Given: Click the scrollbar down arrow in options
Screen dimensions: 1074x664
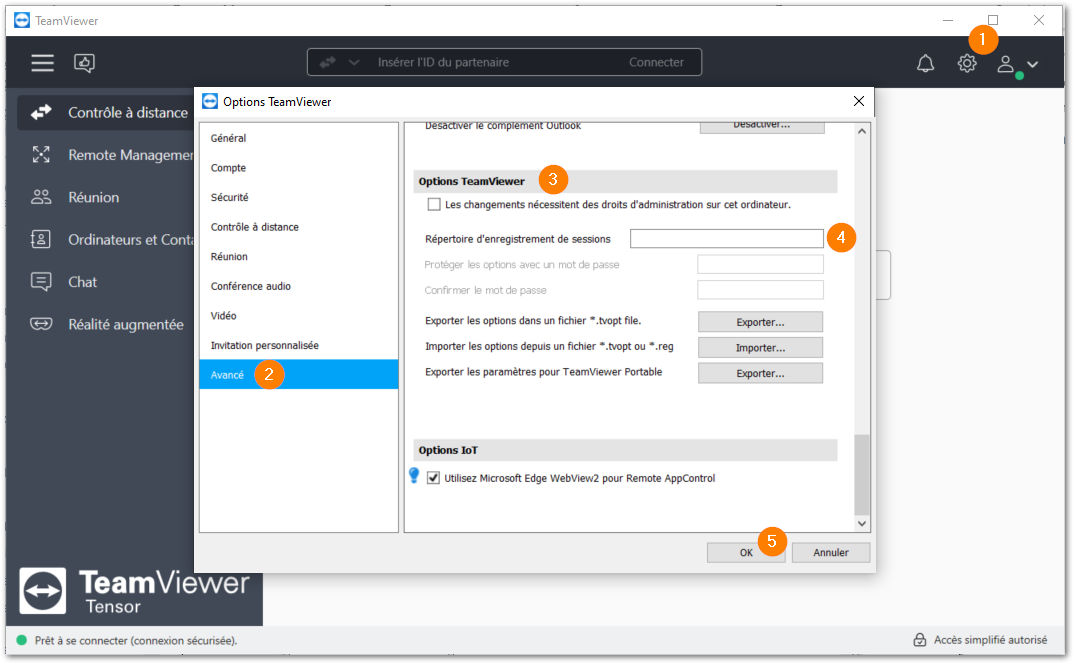Looking at the screenshot, I should tap(862, 524).
